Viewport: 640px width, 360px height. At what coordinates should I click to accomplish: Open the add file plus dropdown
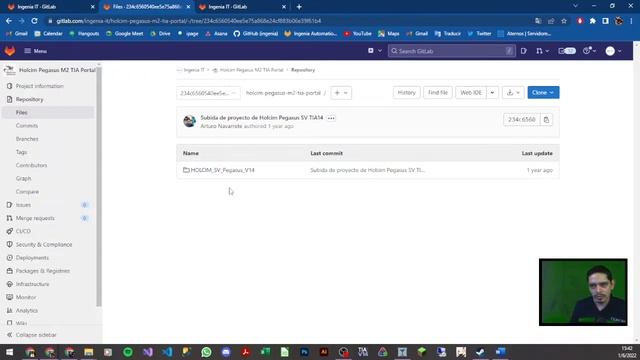click(x=341, y=93)
